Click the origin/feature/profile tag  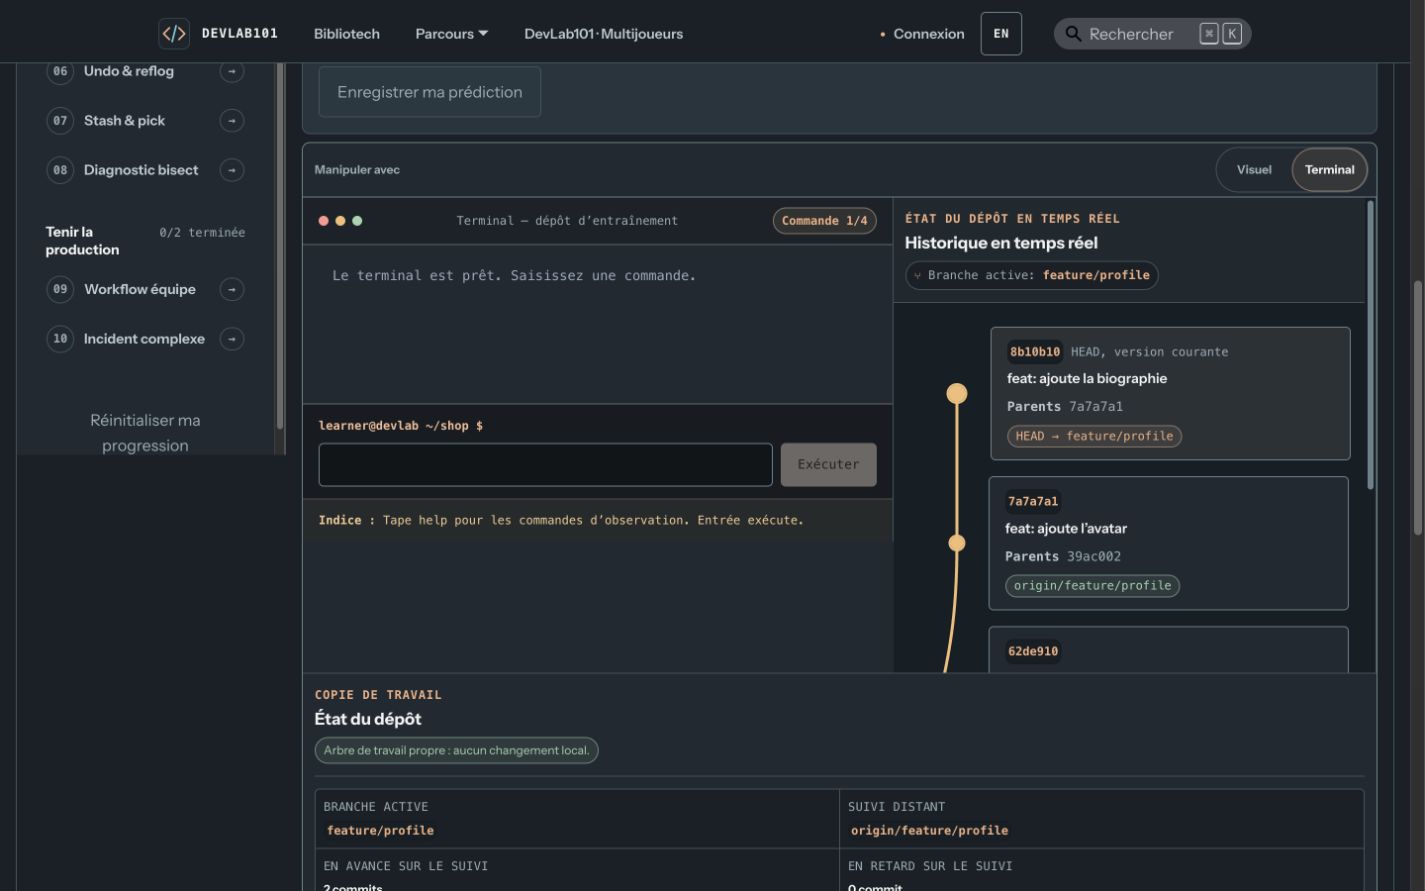point(1092,586)
